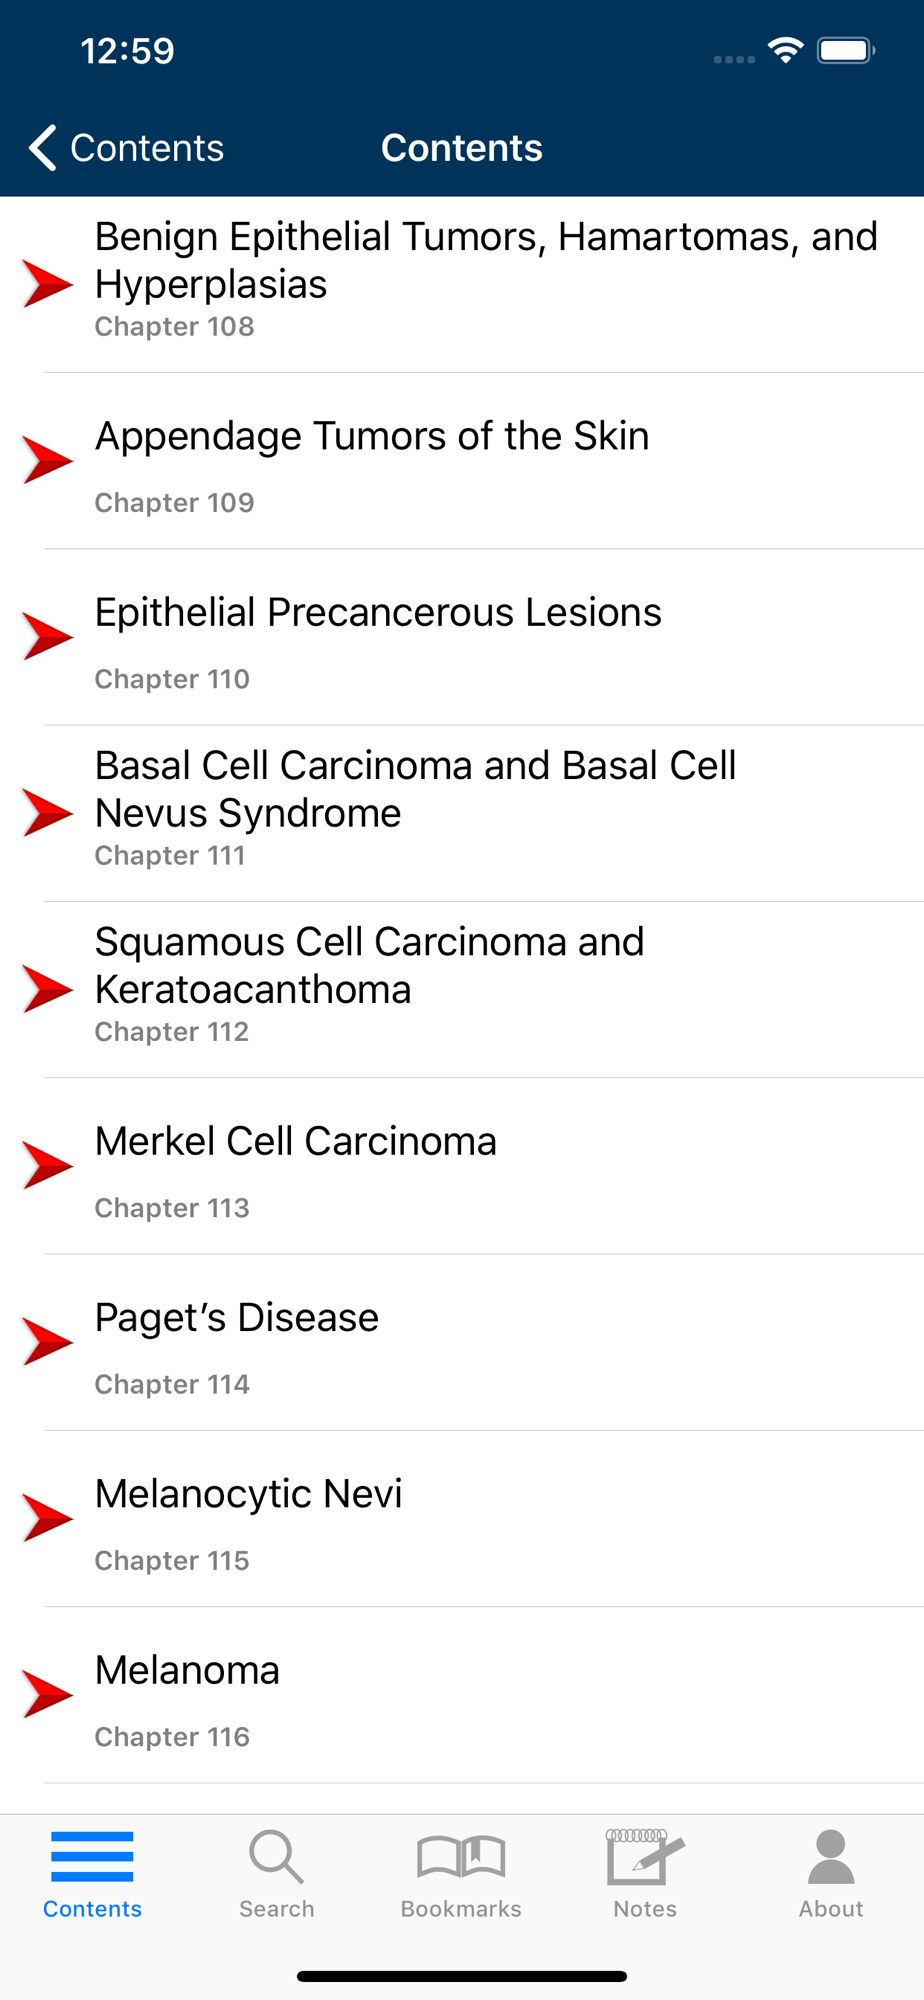Tap the red arrow beside Appendage Tumors
The image size is (924, 2000).
[x=47, y=460]
